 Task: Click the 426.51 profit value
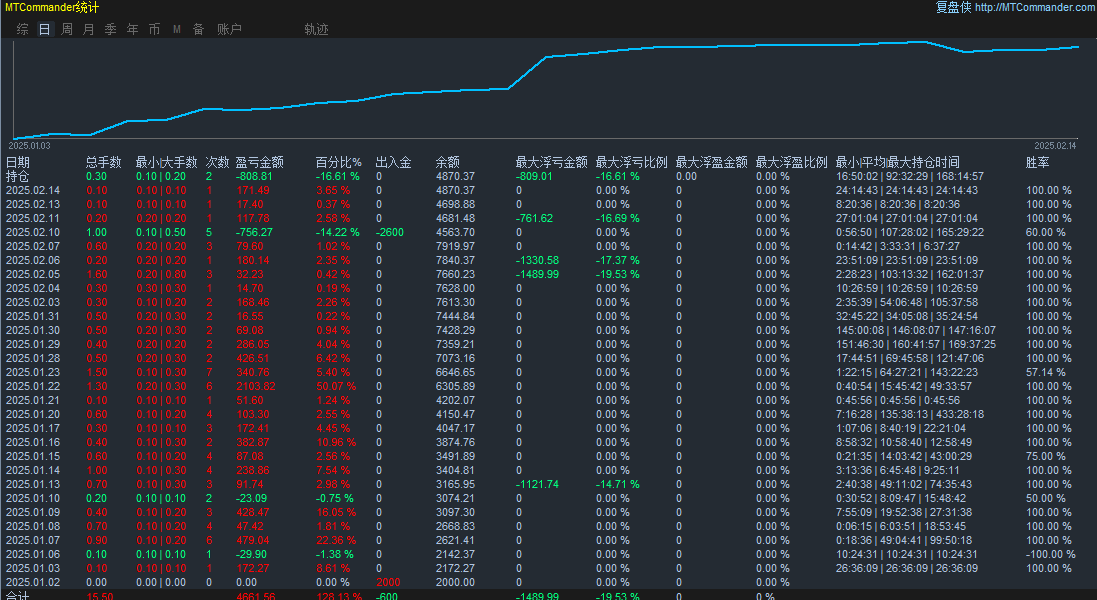pos(253,358)
